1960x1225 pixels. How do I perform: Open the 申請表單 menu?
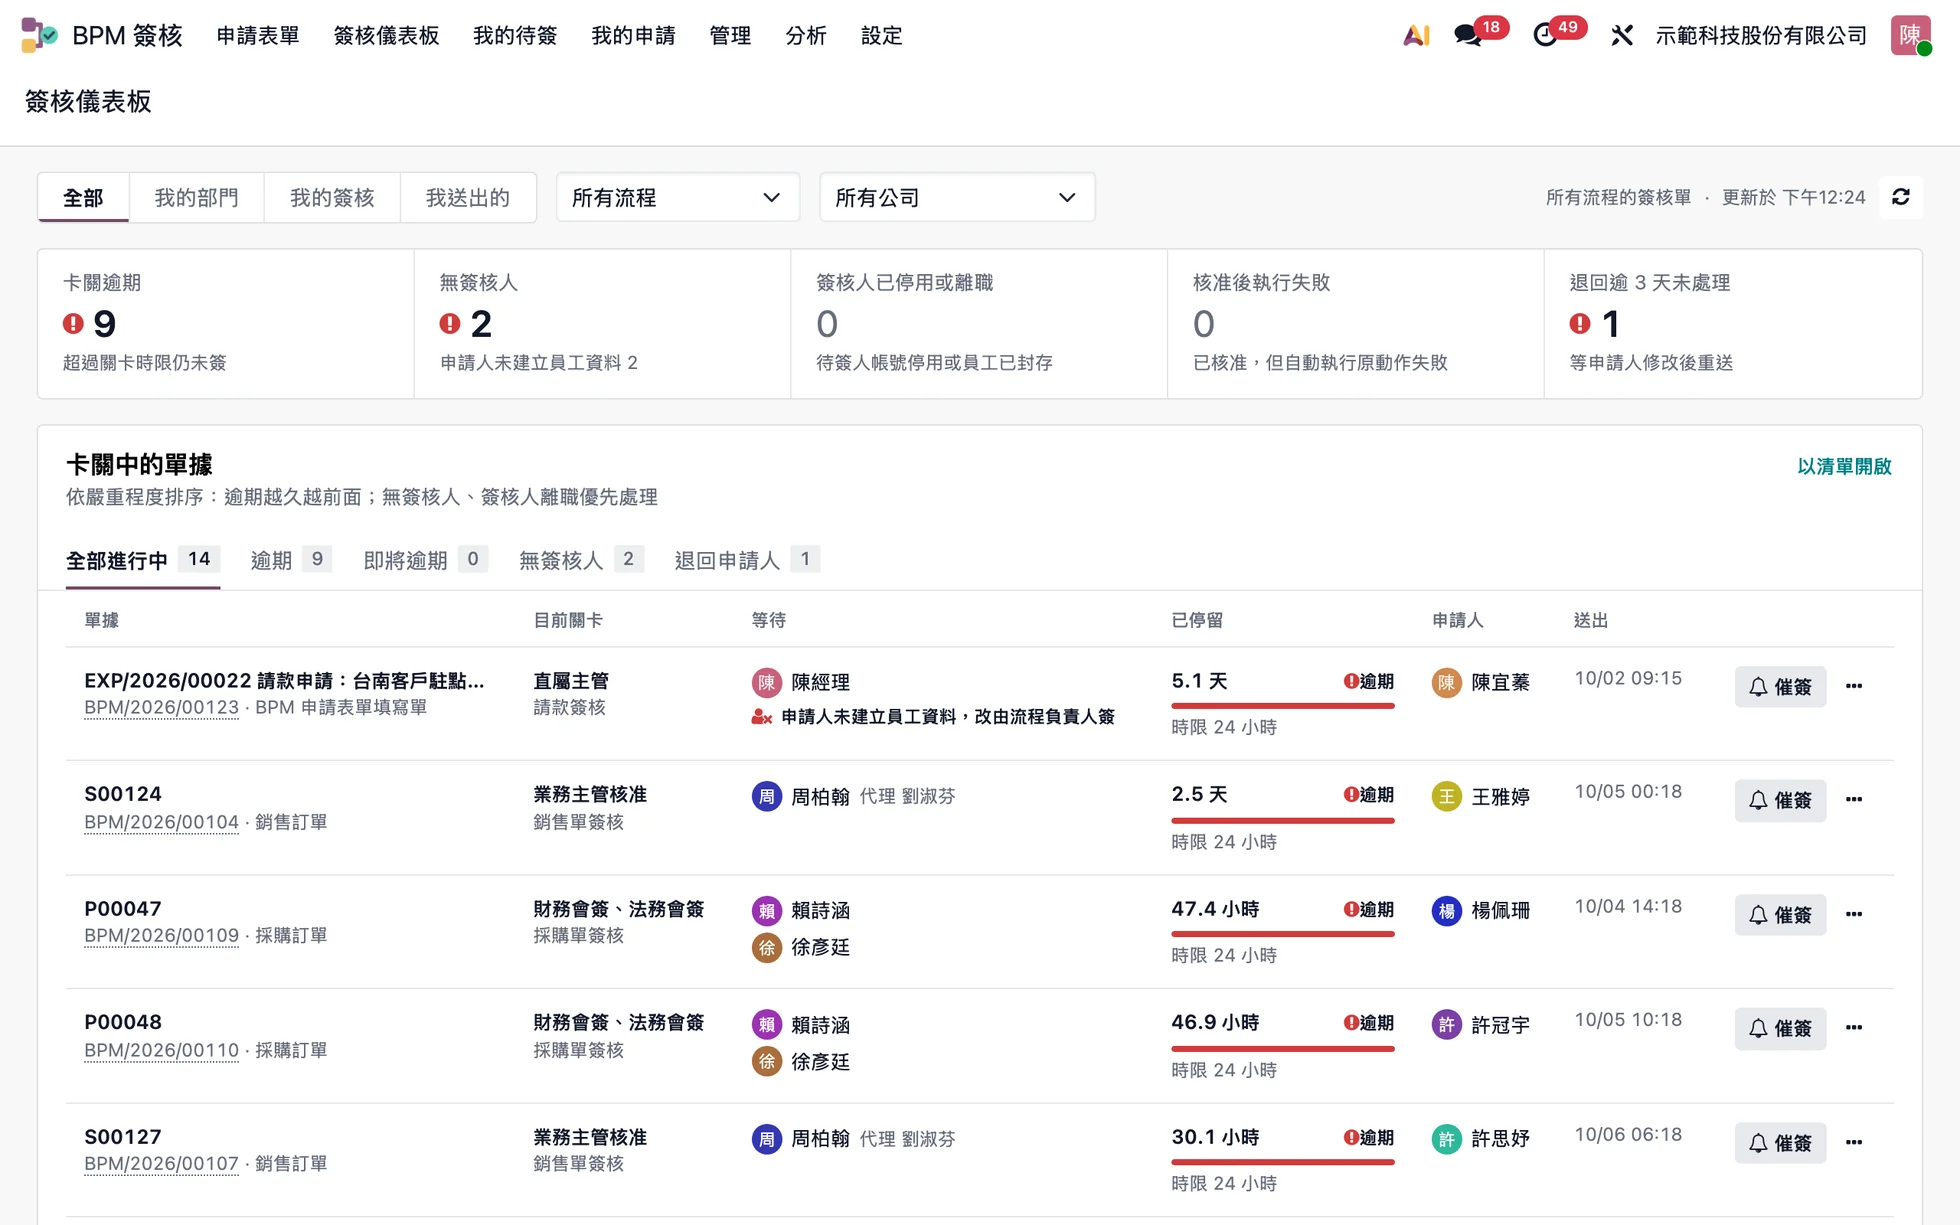(x=258, y=36)
